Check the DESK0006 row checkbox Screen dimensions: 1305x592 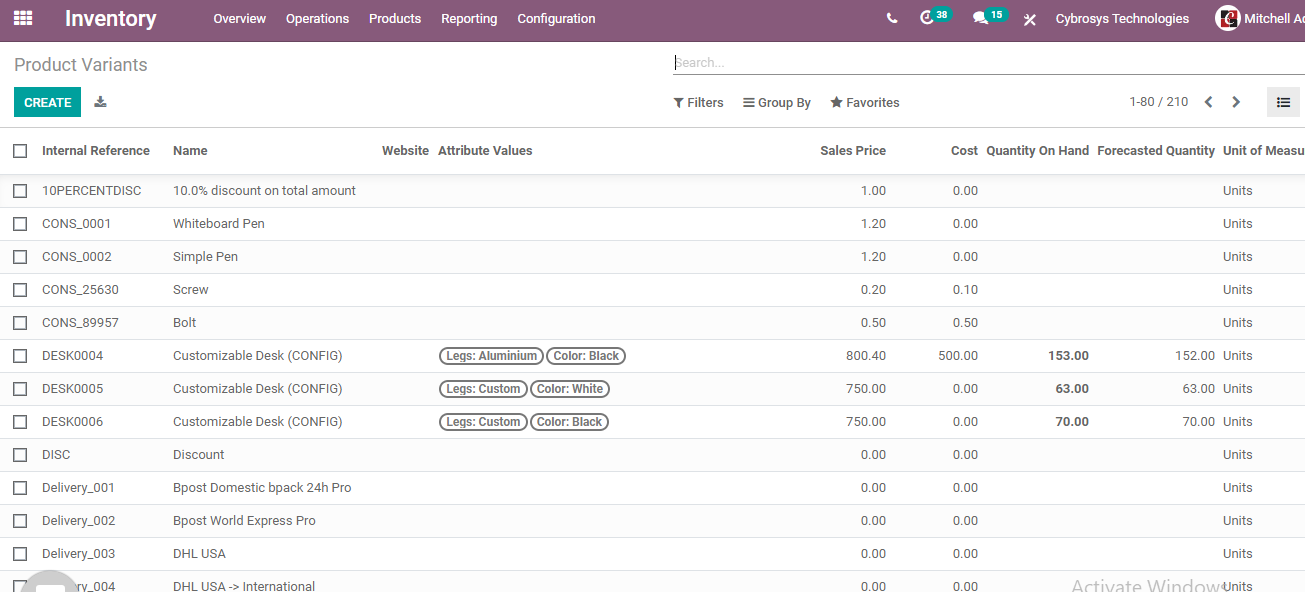click(x=20, y=422)
